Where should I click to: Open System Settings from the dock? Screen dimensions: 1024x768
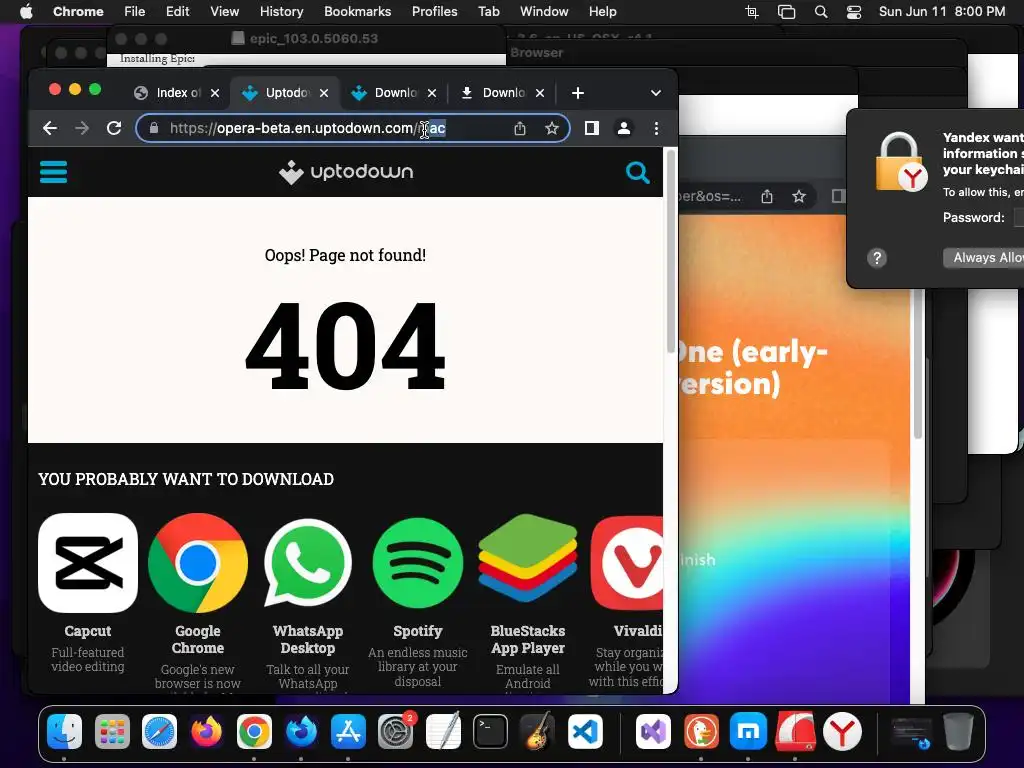coord(396,731)
